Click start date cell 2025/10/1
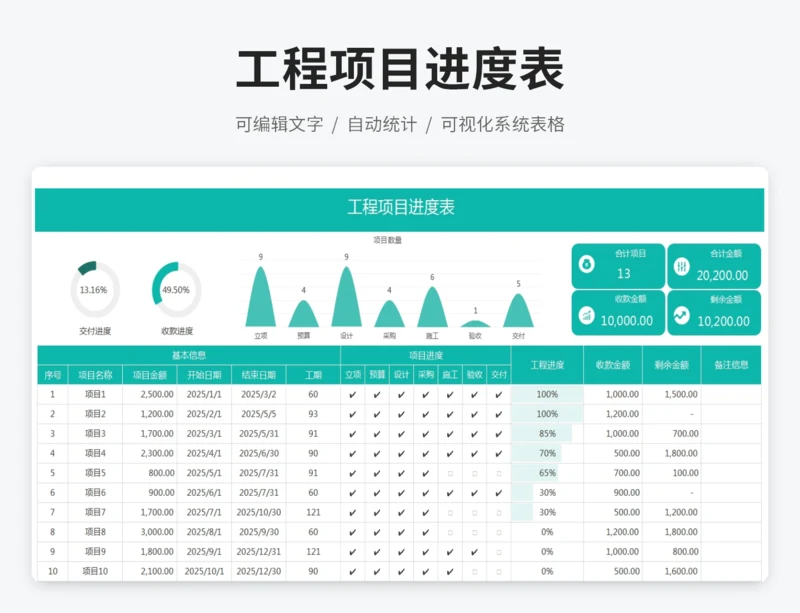This screenshot has height=613, width=800. coord(204,572)
